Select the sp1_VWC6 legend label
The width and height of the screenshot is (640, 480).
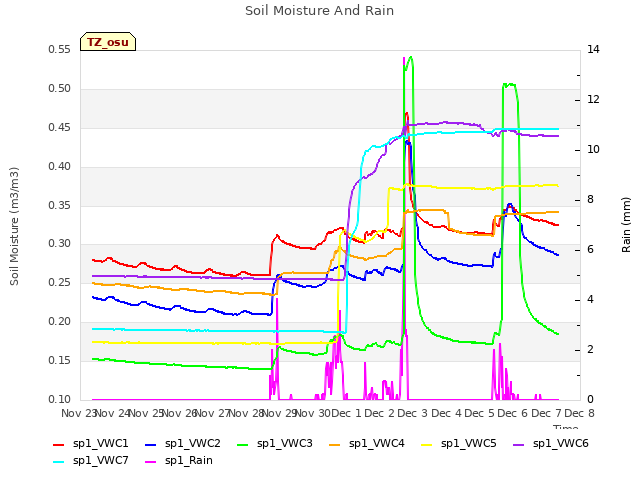pyautogui.click(x=561, y=444)
